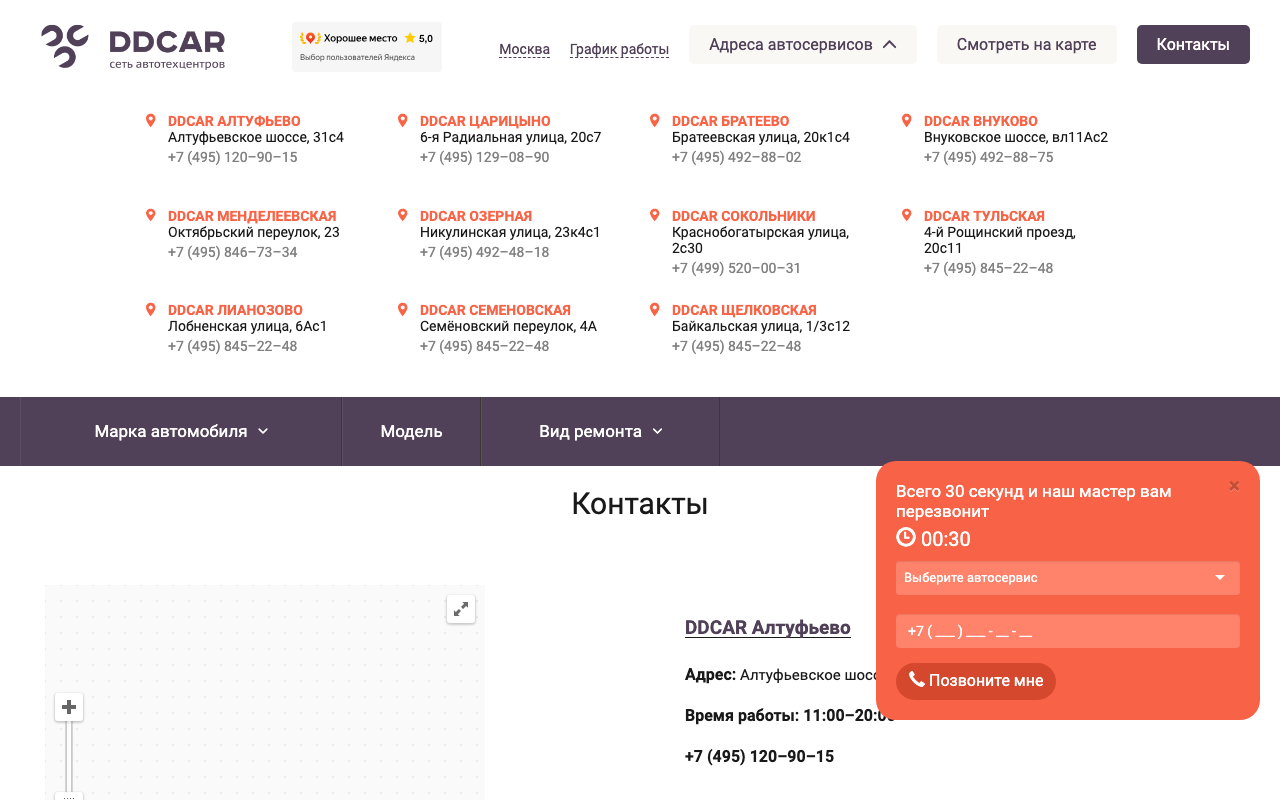Click the pin icon beside DDCAR Тульская
Image resolution: width=1280 pixels, height=800 pixels.
(907, 216)
